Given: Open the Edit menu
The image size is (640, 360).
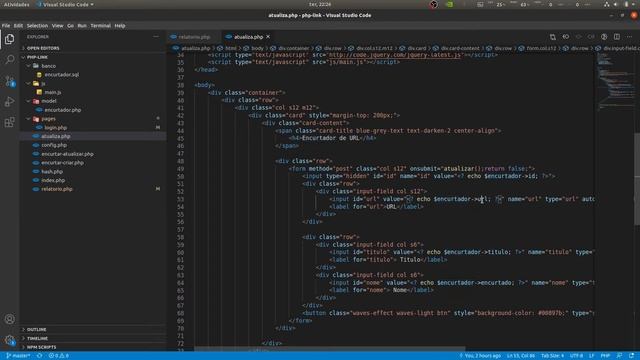Looking at the screenshot, I should click(18, 26).
